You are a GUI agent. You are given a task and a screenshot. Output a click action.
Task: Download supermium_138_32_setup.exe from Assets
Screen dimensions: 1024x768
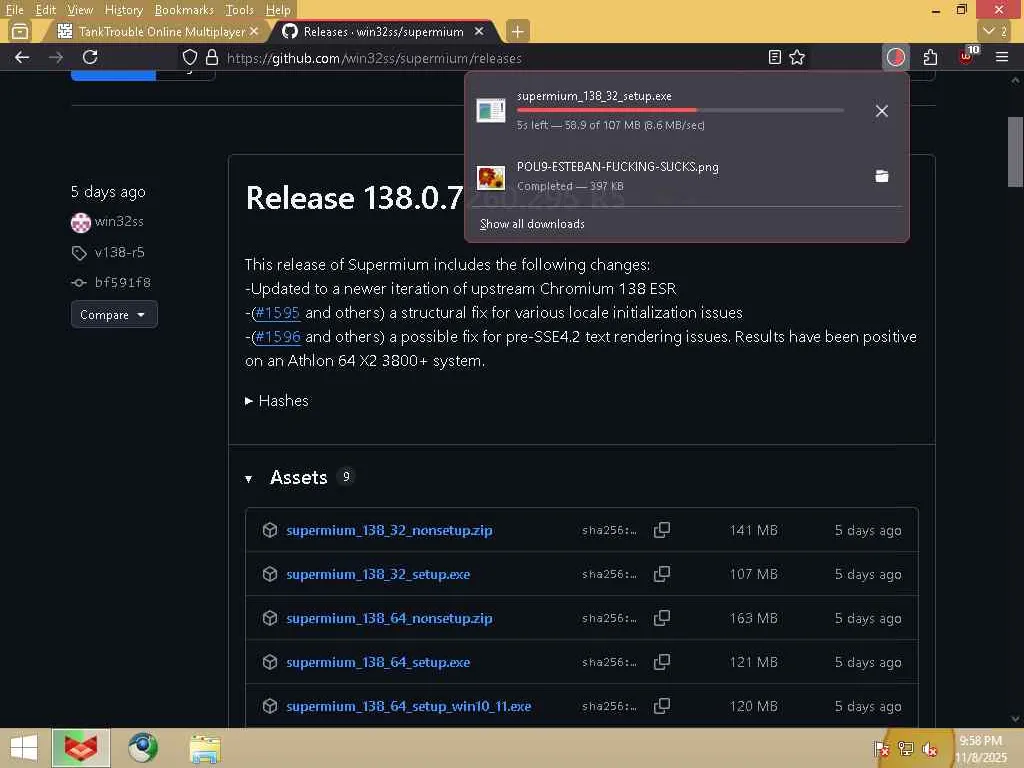click(378, 573)
